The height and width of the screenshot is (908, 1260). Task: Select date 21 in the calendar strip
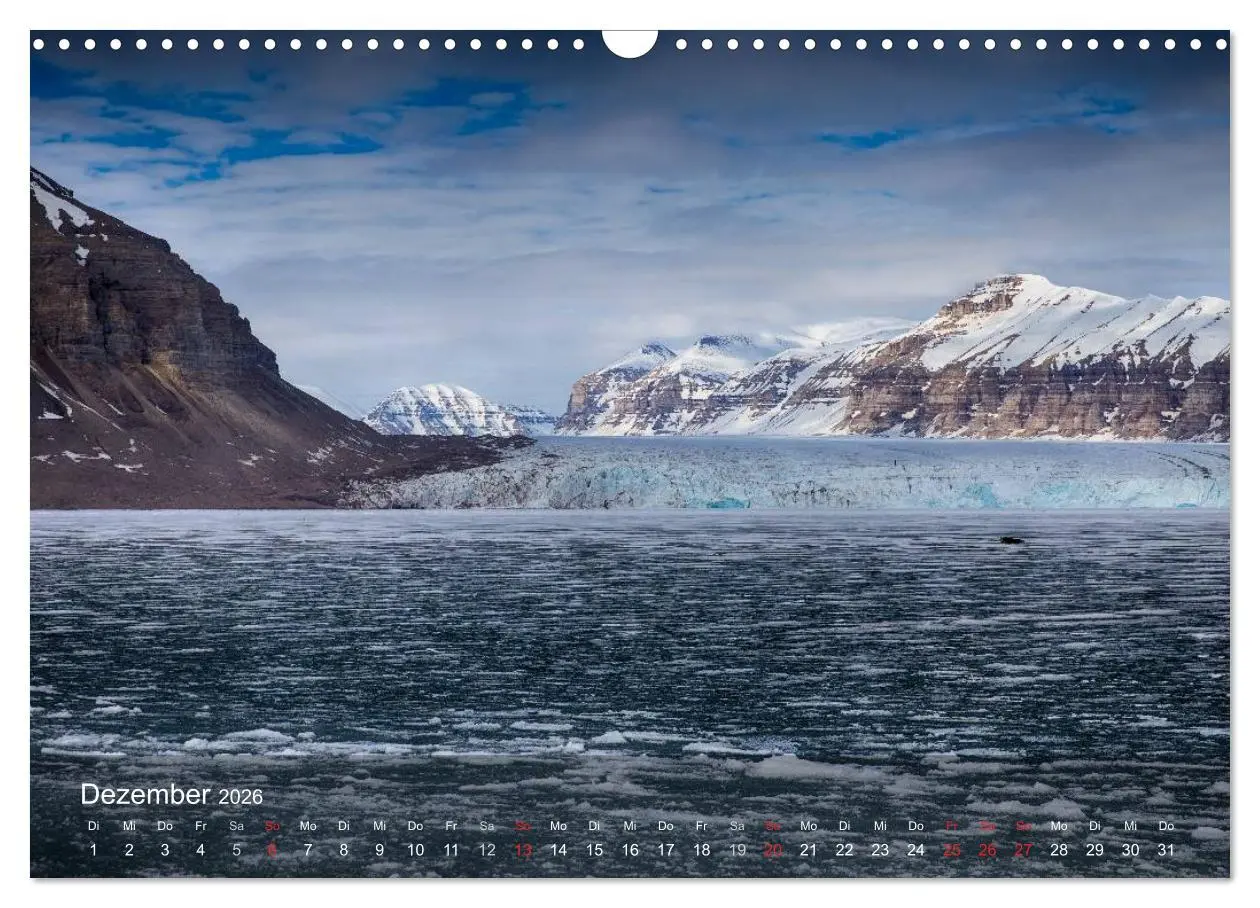(808, 850)
